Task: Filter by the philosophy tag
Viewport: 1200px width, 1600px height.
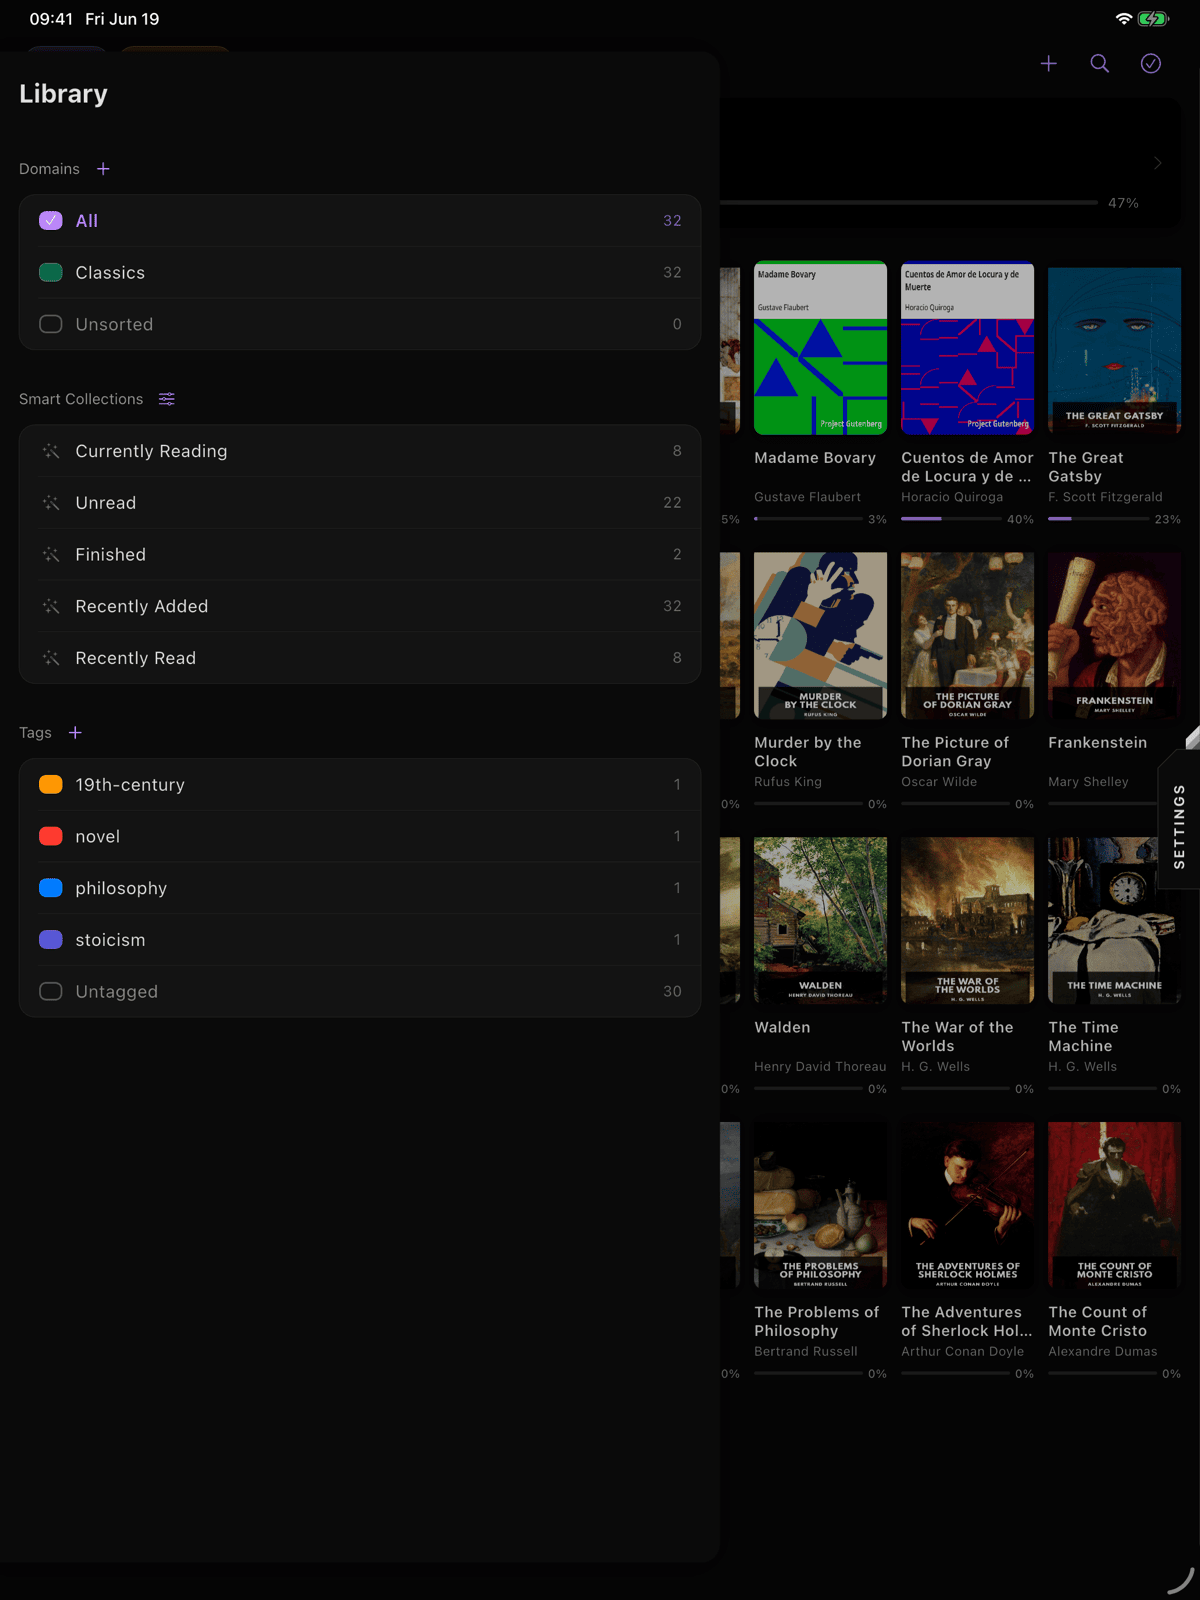Action: tap(360, 888)
